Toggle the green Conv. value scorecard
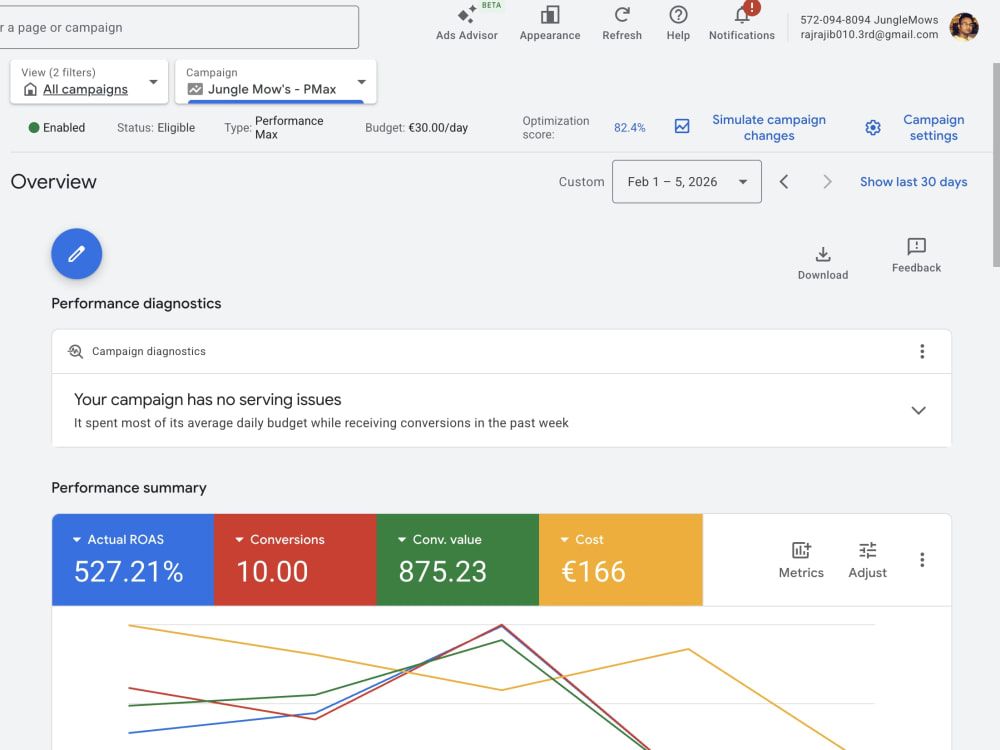The width and height of the screenshot is (1000, 750). 458,560
